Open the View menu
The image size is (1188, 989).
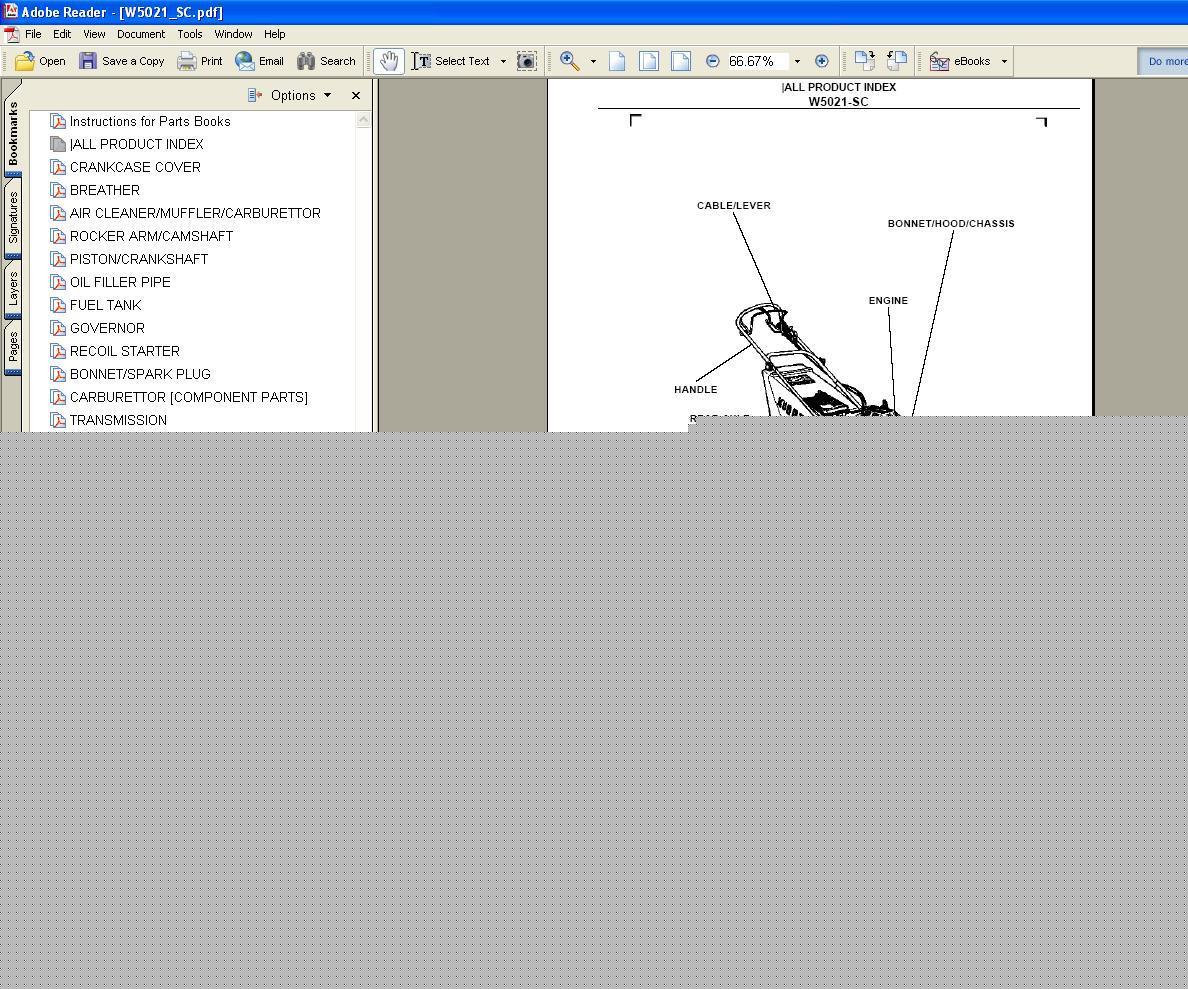[94, 34]
